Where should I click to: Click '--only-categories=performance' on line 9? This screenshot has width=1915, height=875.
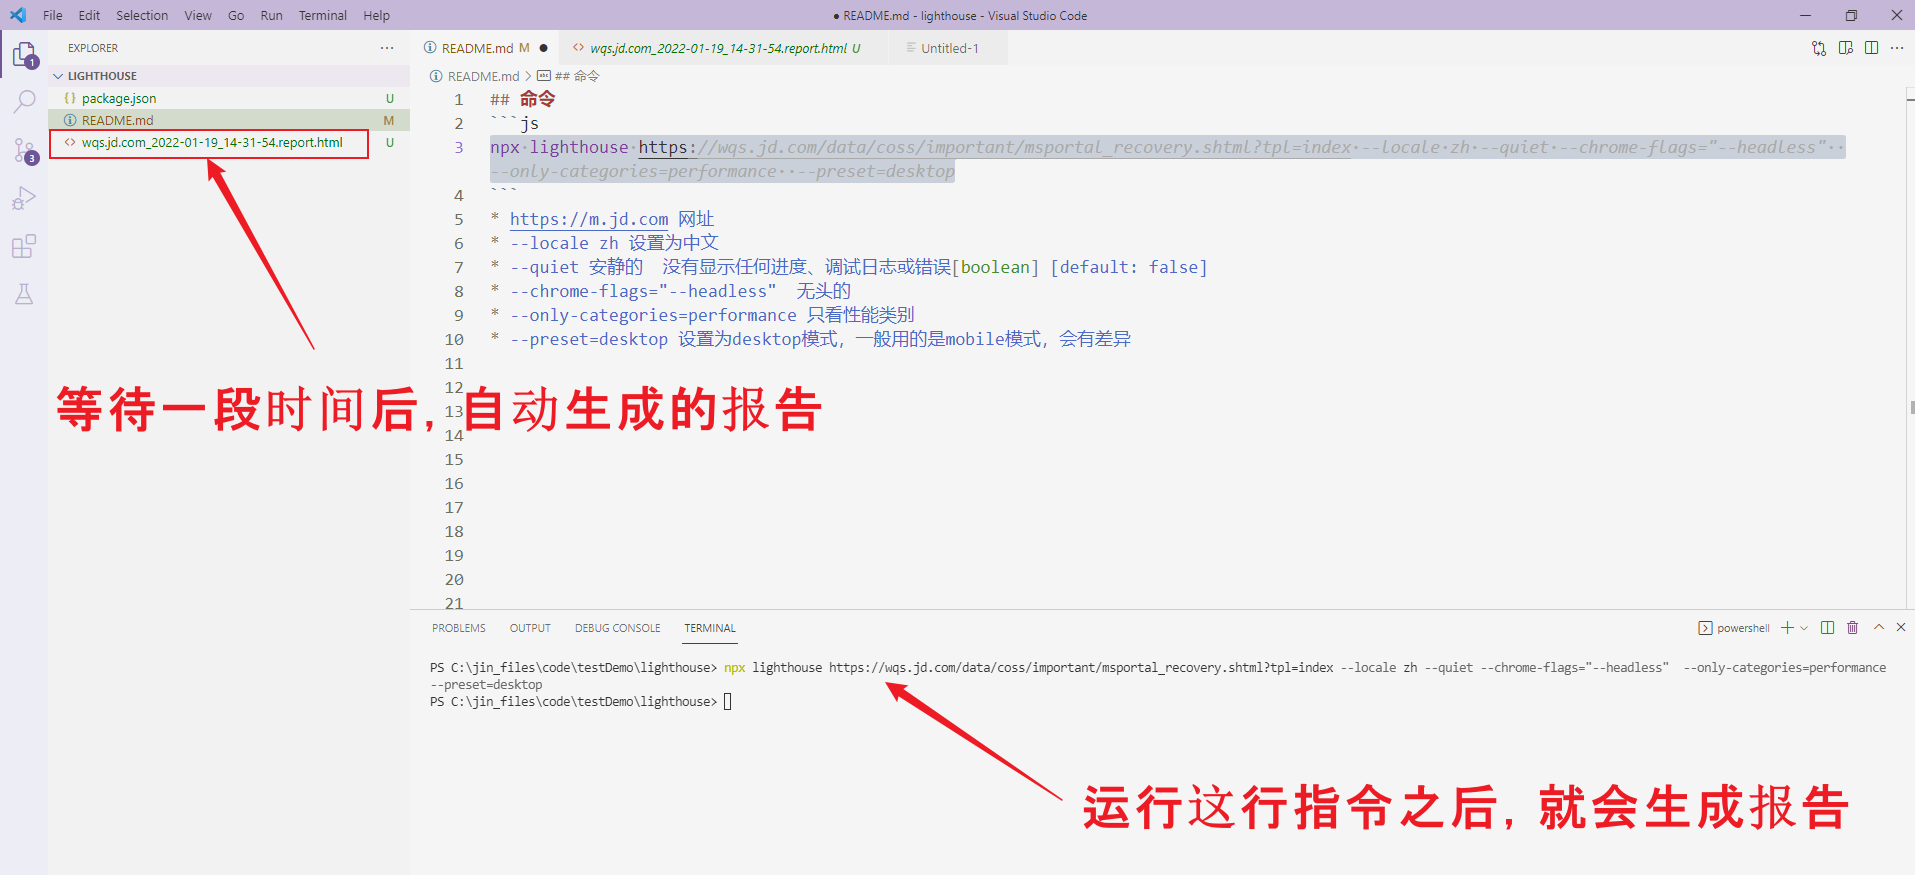(653, 315)
